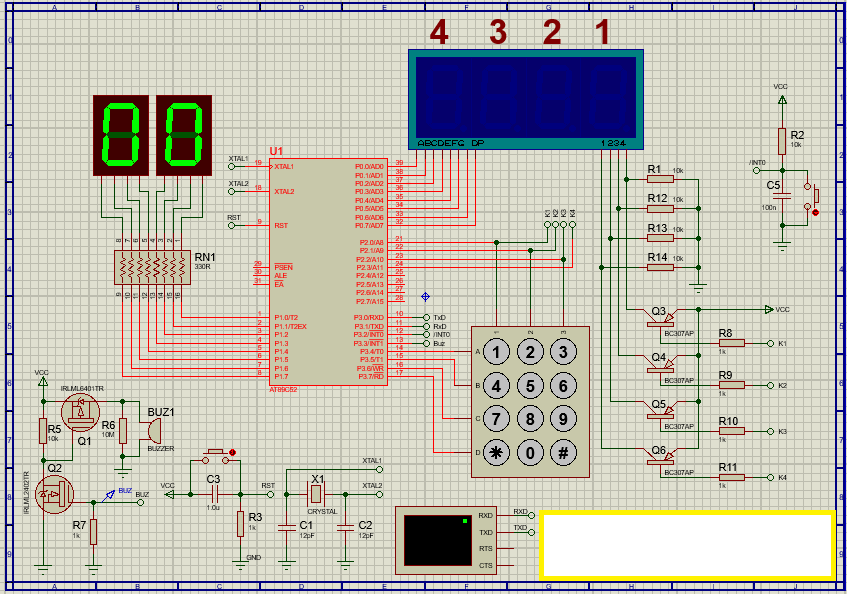Select resistor R6 10M
Screen dimensions: 847x594
coord(123,431)
